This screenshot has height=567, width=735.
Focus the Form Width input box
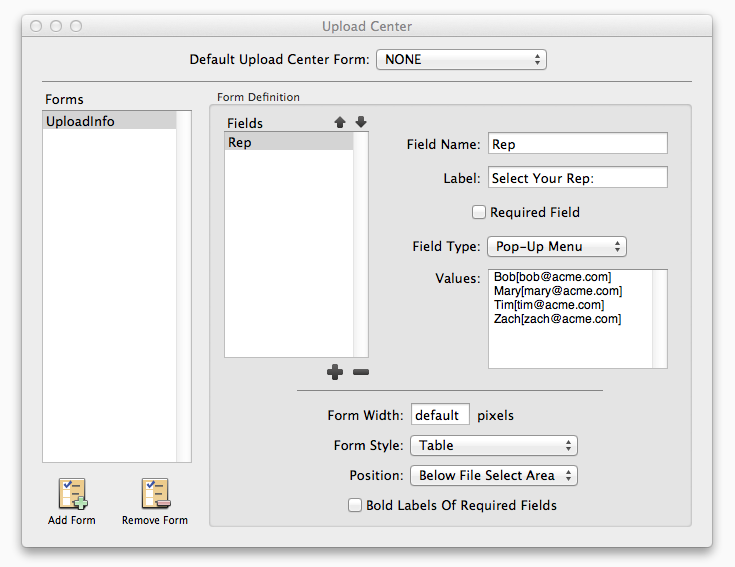(440, 415)
